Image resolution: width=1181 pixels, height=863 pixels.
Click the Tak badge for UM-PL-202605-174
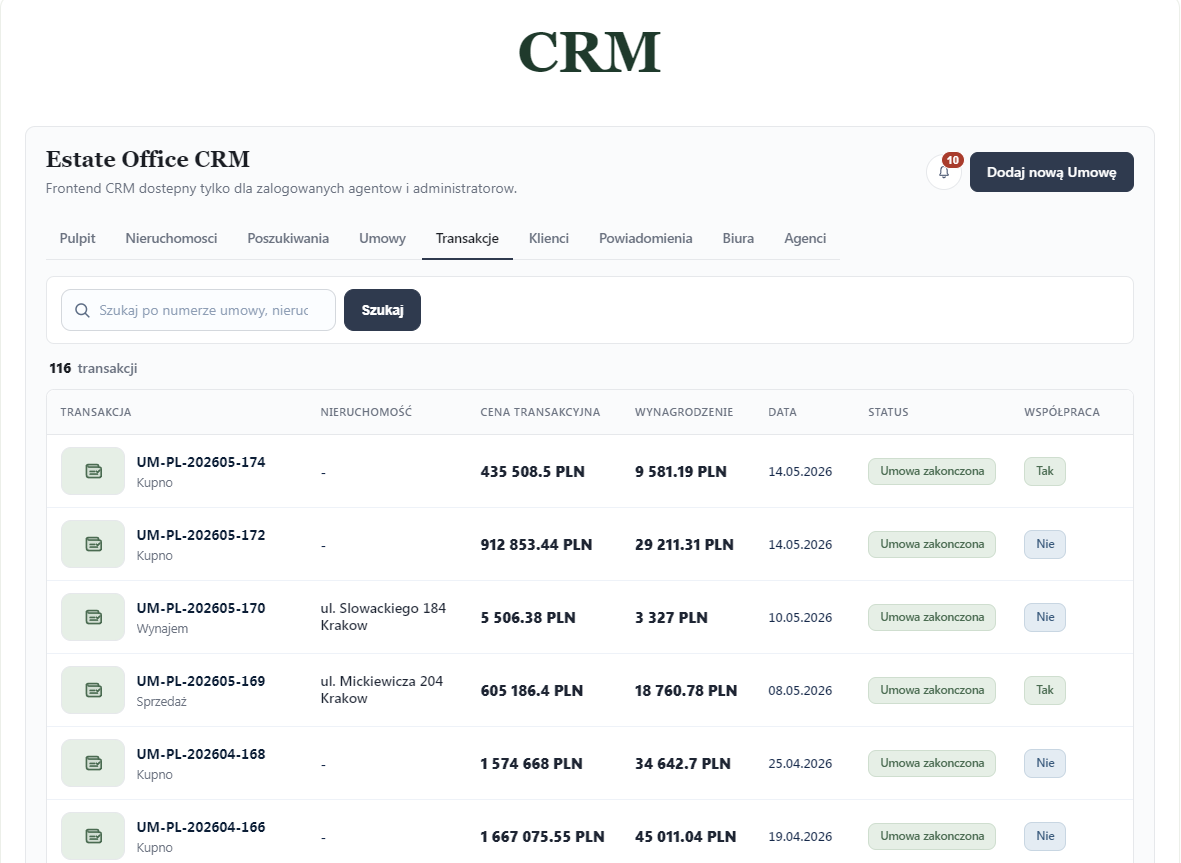(x=1045, y=471)
